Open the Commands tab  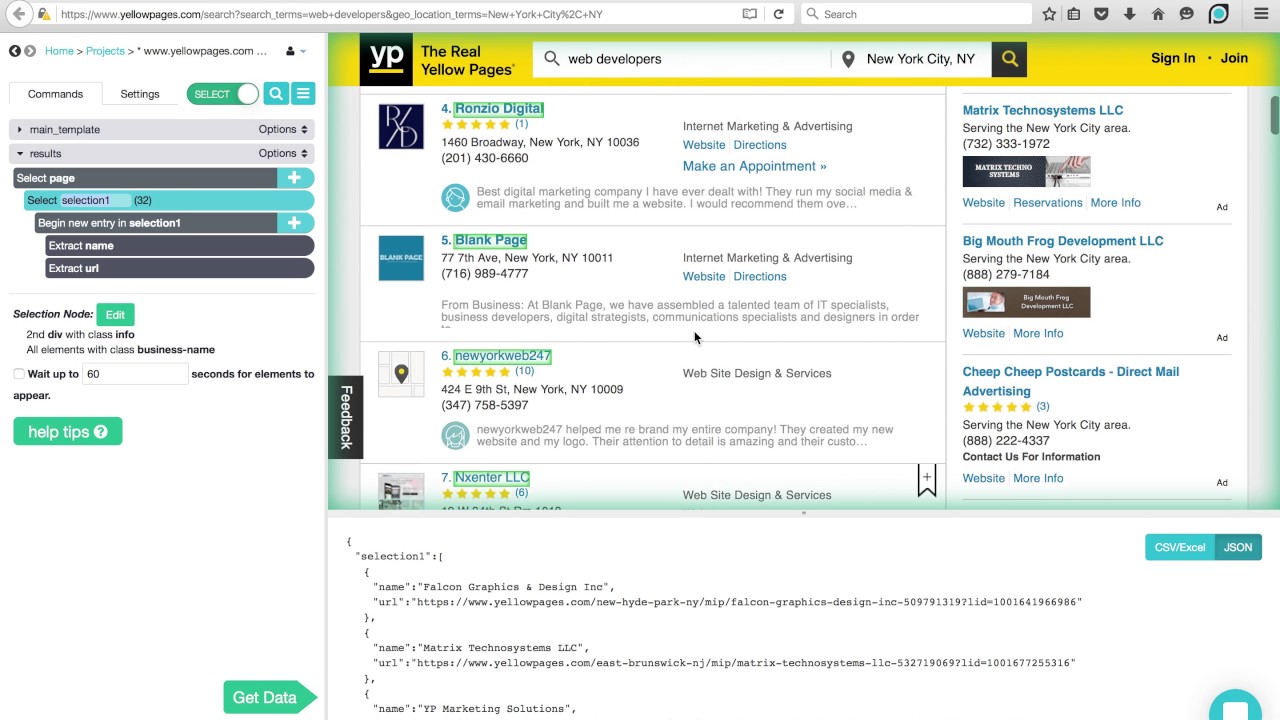55,94
